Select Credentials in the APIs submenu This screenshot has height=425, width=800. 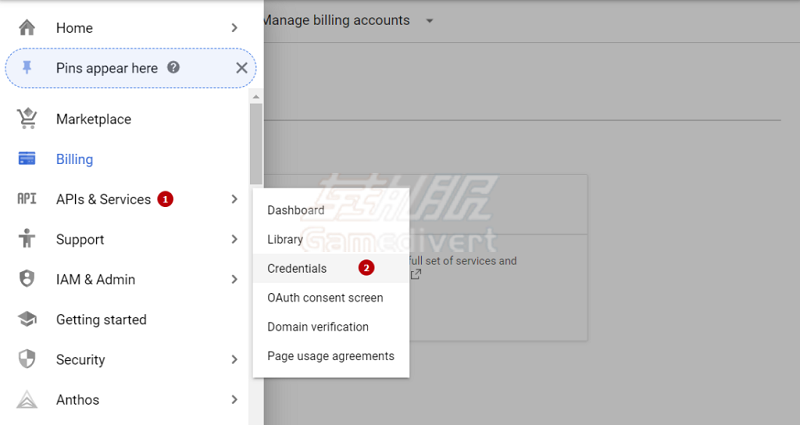[331, 268]
